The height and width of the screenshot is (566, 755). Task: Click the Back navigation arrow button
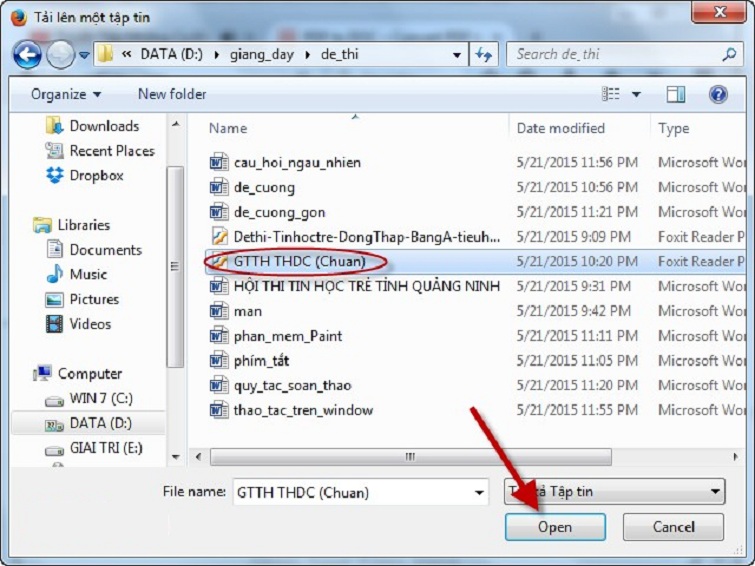point(29,54)
